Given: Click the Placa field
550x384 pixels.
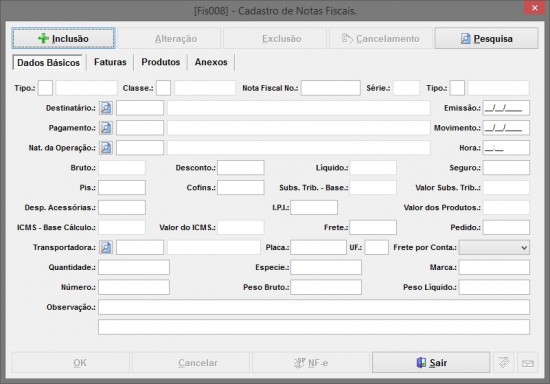Looking at the screenshot, I should pyautogui.click(x=318, y=247).
